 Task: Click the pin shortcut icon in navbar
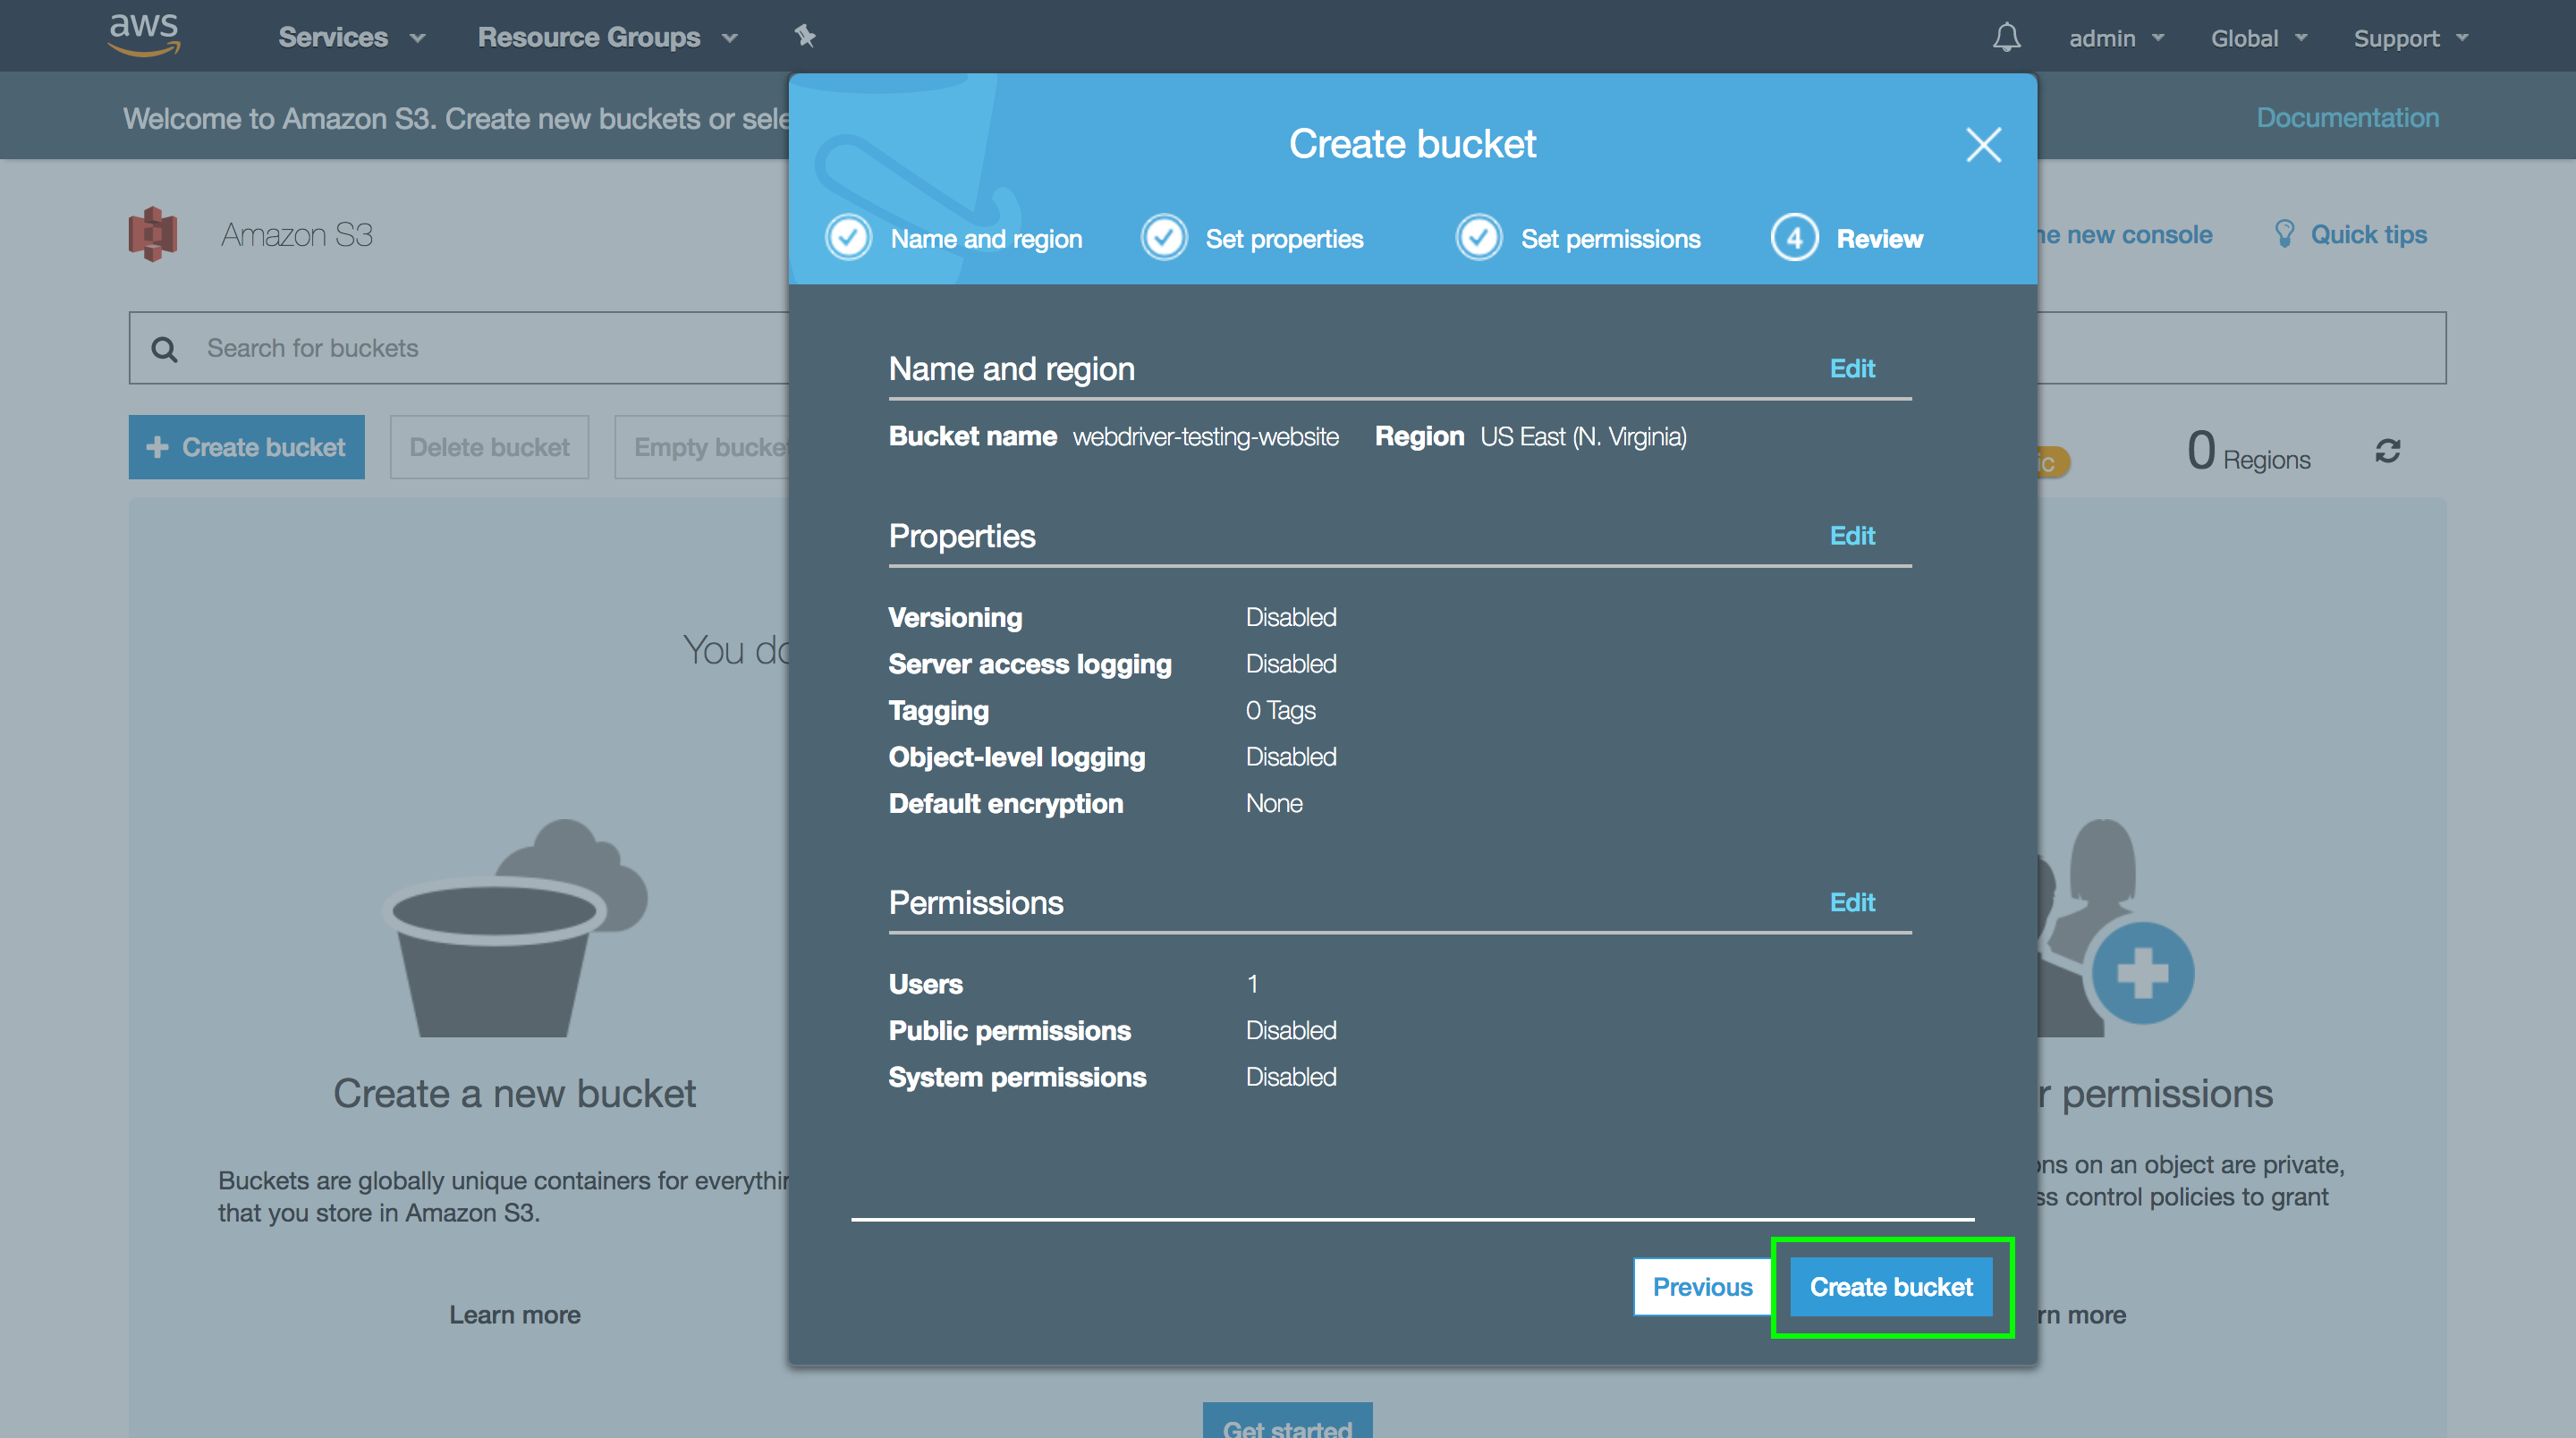click(x=805, y=37)
